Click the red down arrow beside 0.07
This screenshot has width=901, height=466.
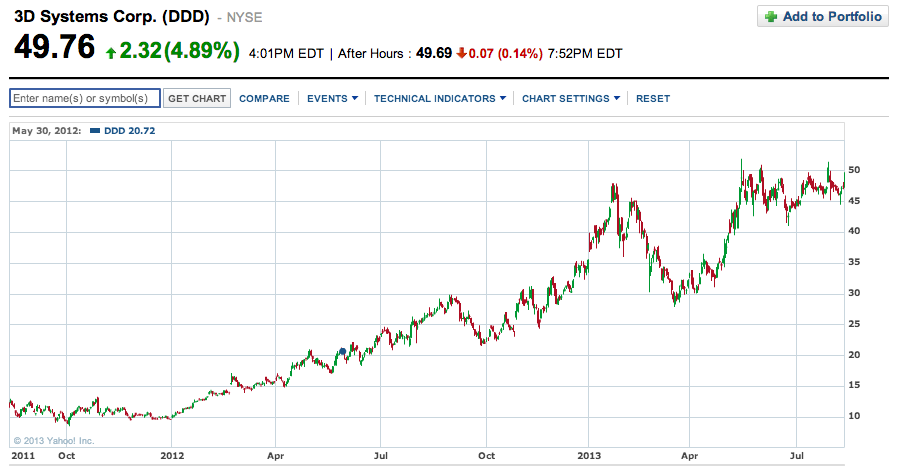461,52
